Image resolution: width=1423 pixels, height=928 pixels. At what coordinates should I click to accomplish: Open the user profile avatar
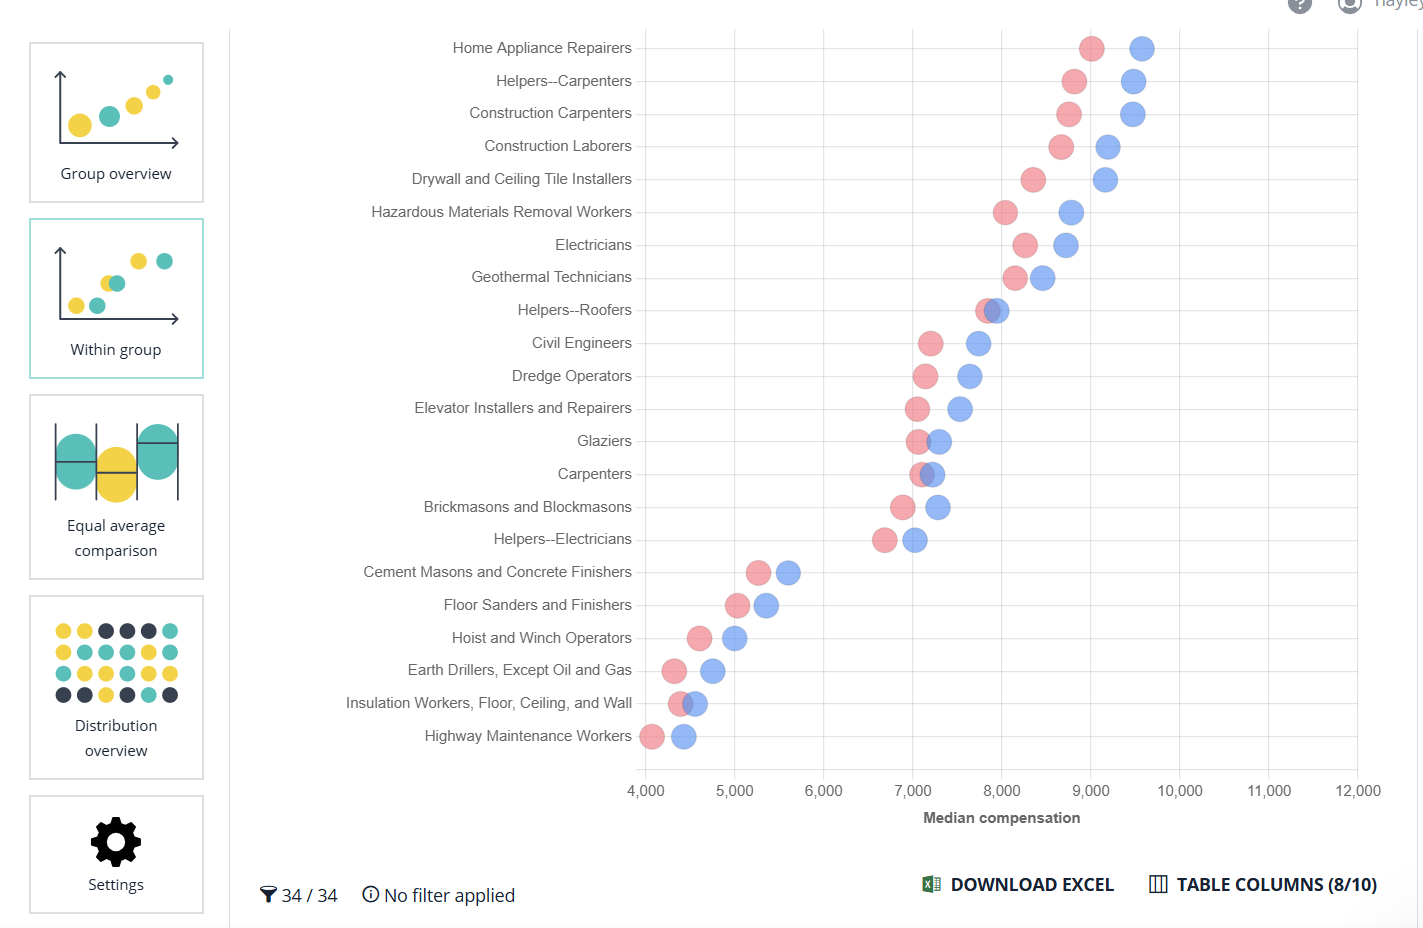(x=1349, y=4)
